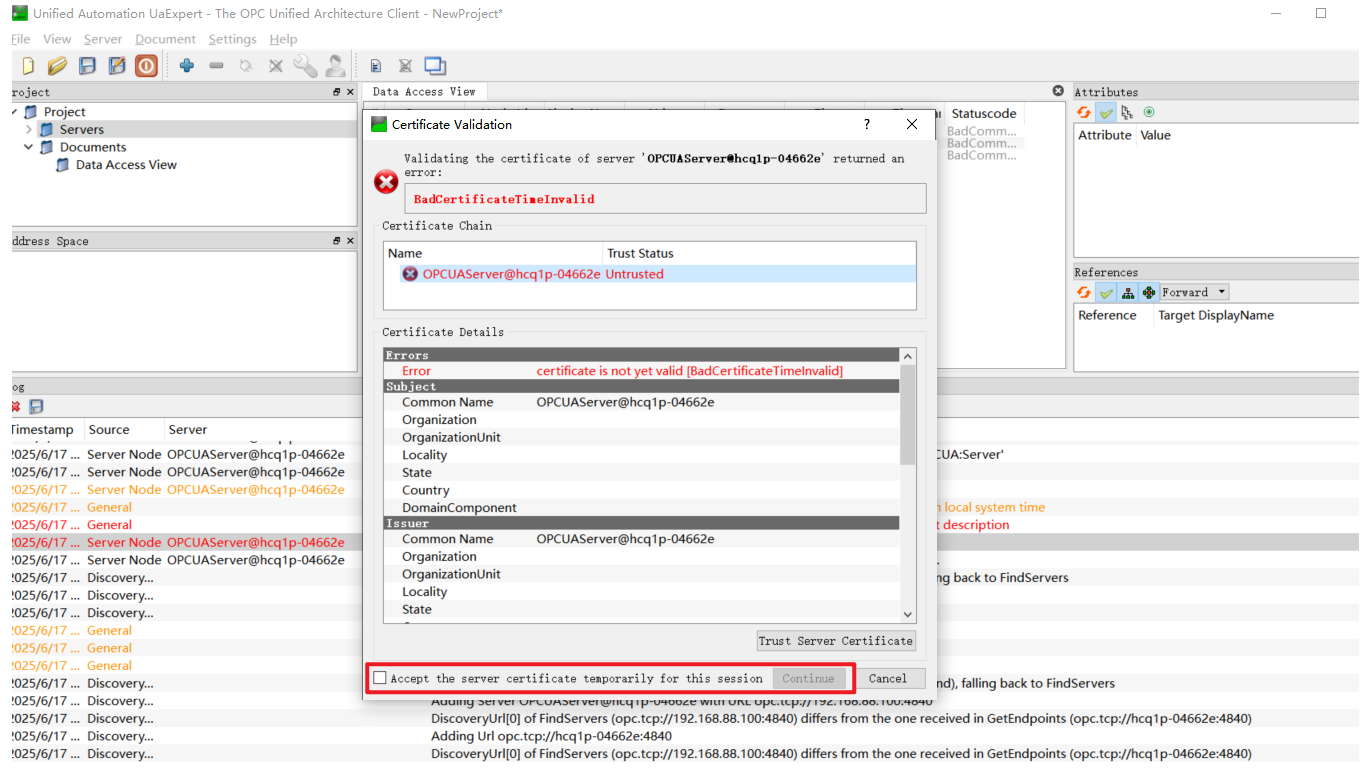This screenshot has width=1361, height=783.
Task: Close the Data Access View tab
Action: [1058, 91]
